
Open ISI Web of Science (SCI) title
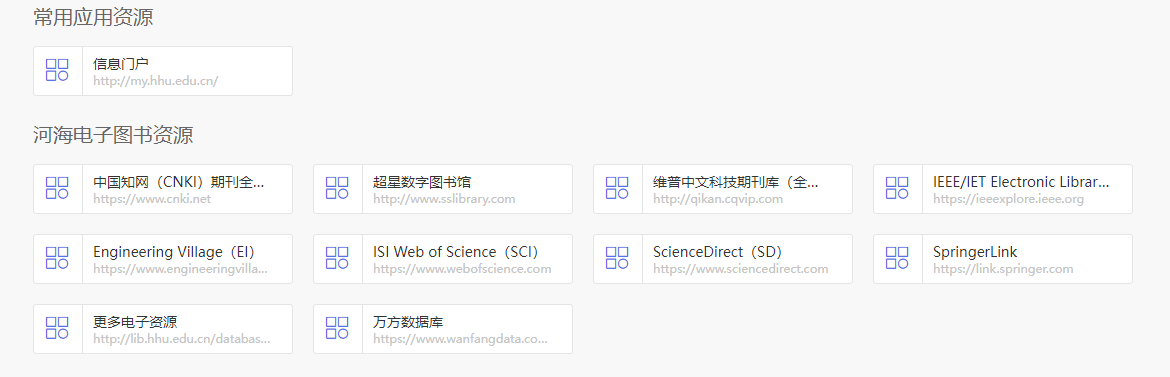(456, 252)
